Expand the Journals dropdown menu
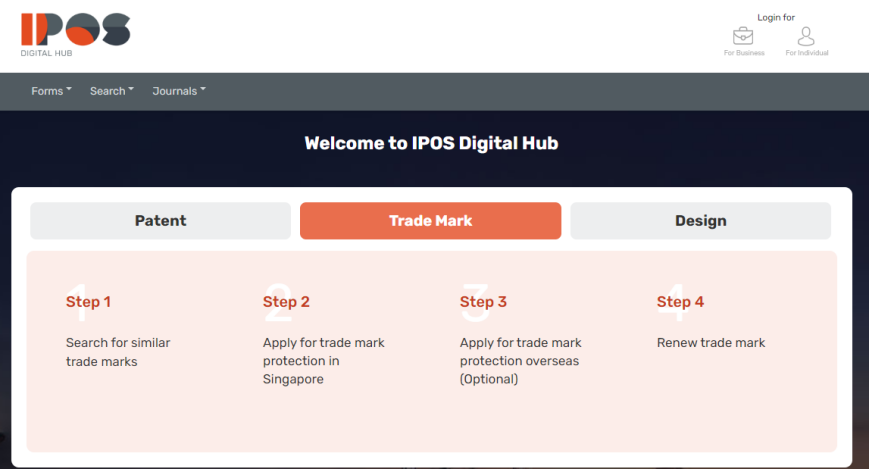Image resolution: width=870 pixels, height=470 pixels. [179, 91]
